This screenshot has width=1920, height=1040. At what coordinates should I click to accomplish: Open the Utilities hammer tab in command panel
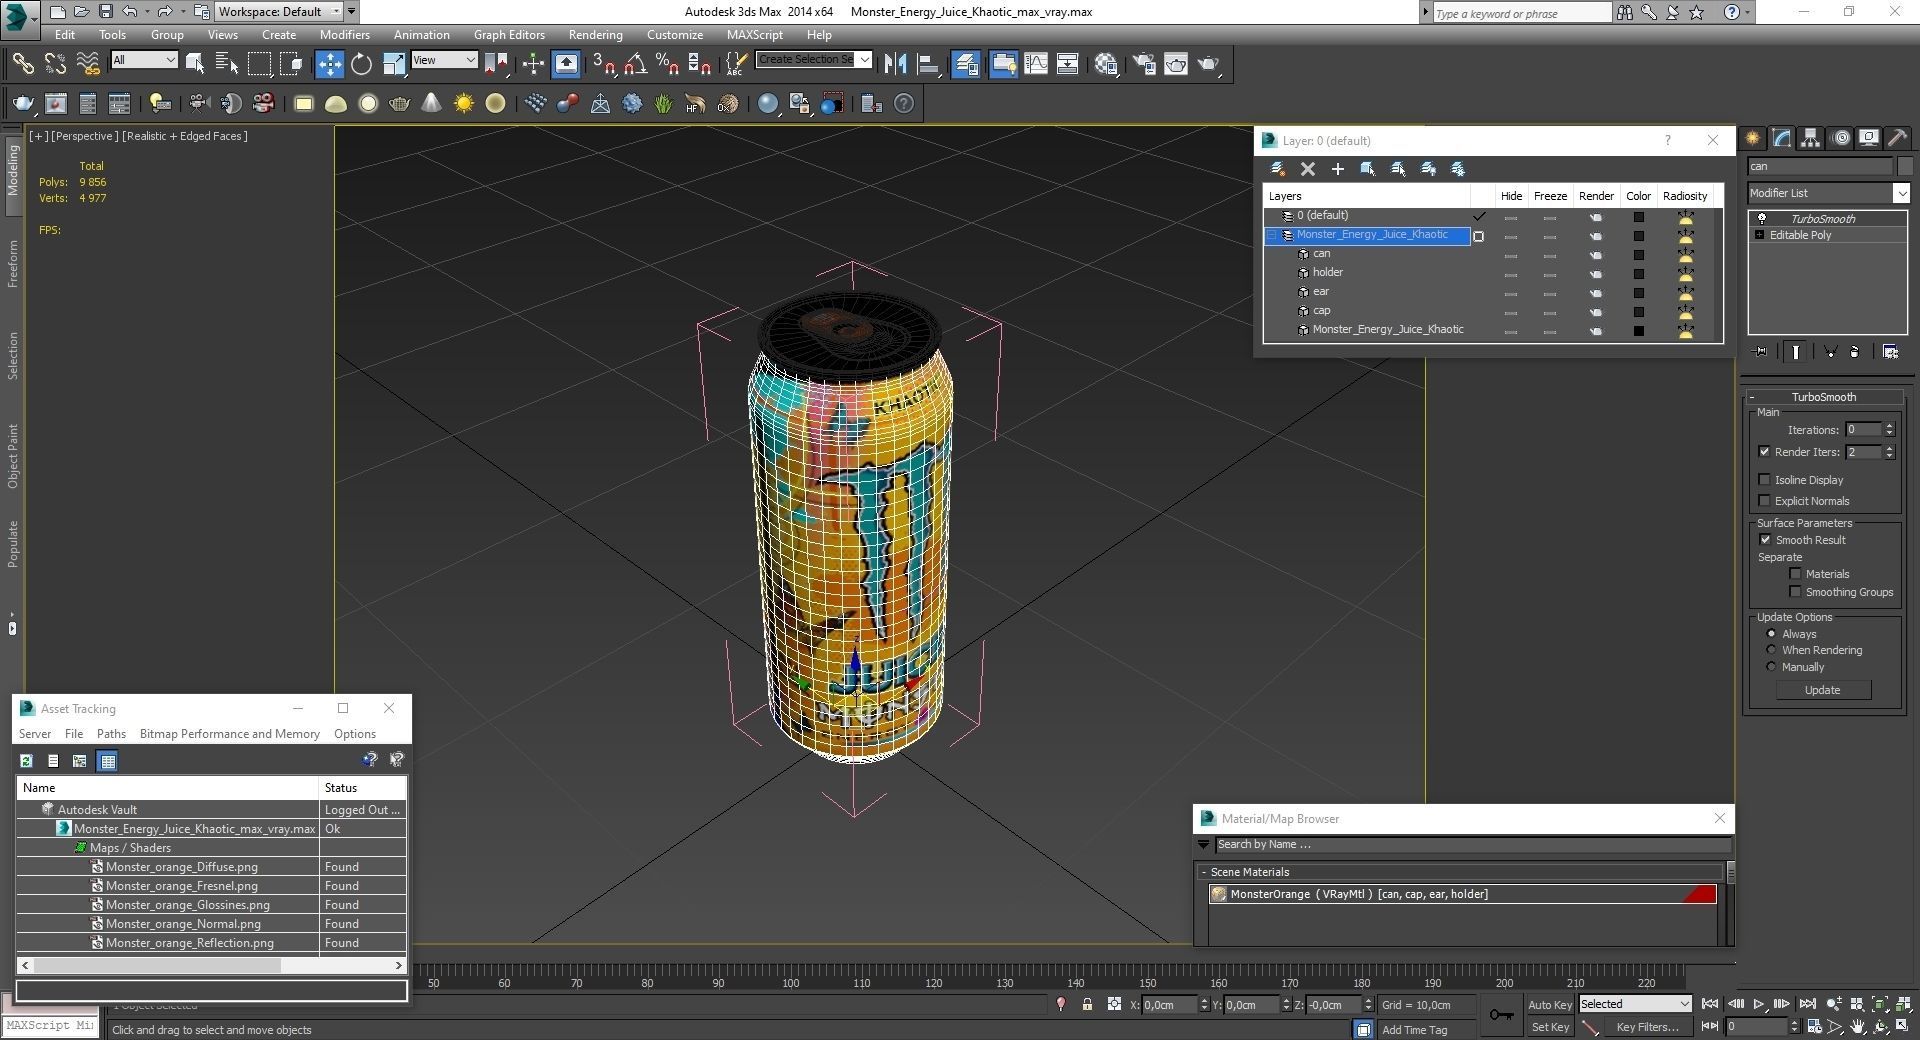click(x=1898, y=138)
